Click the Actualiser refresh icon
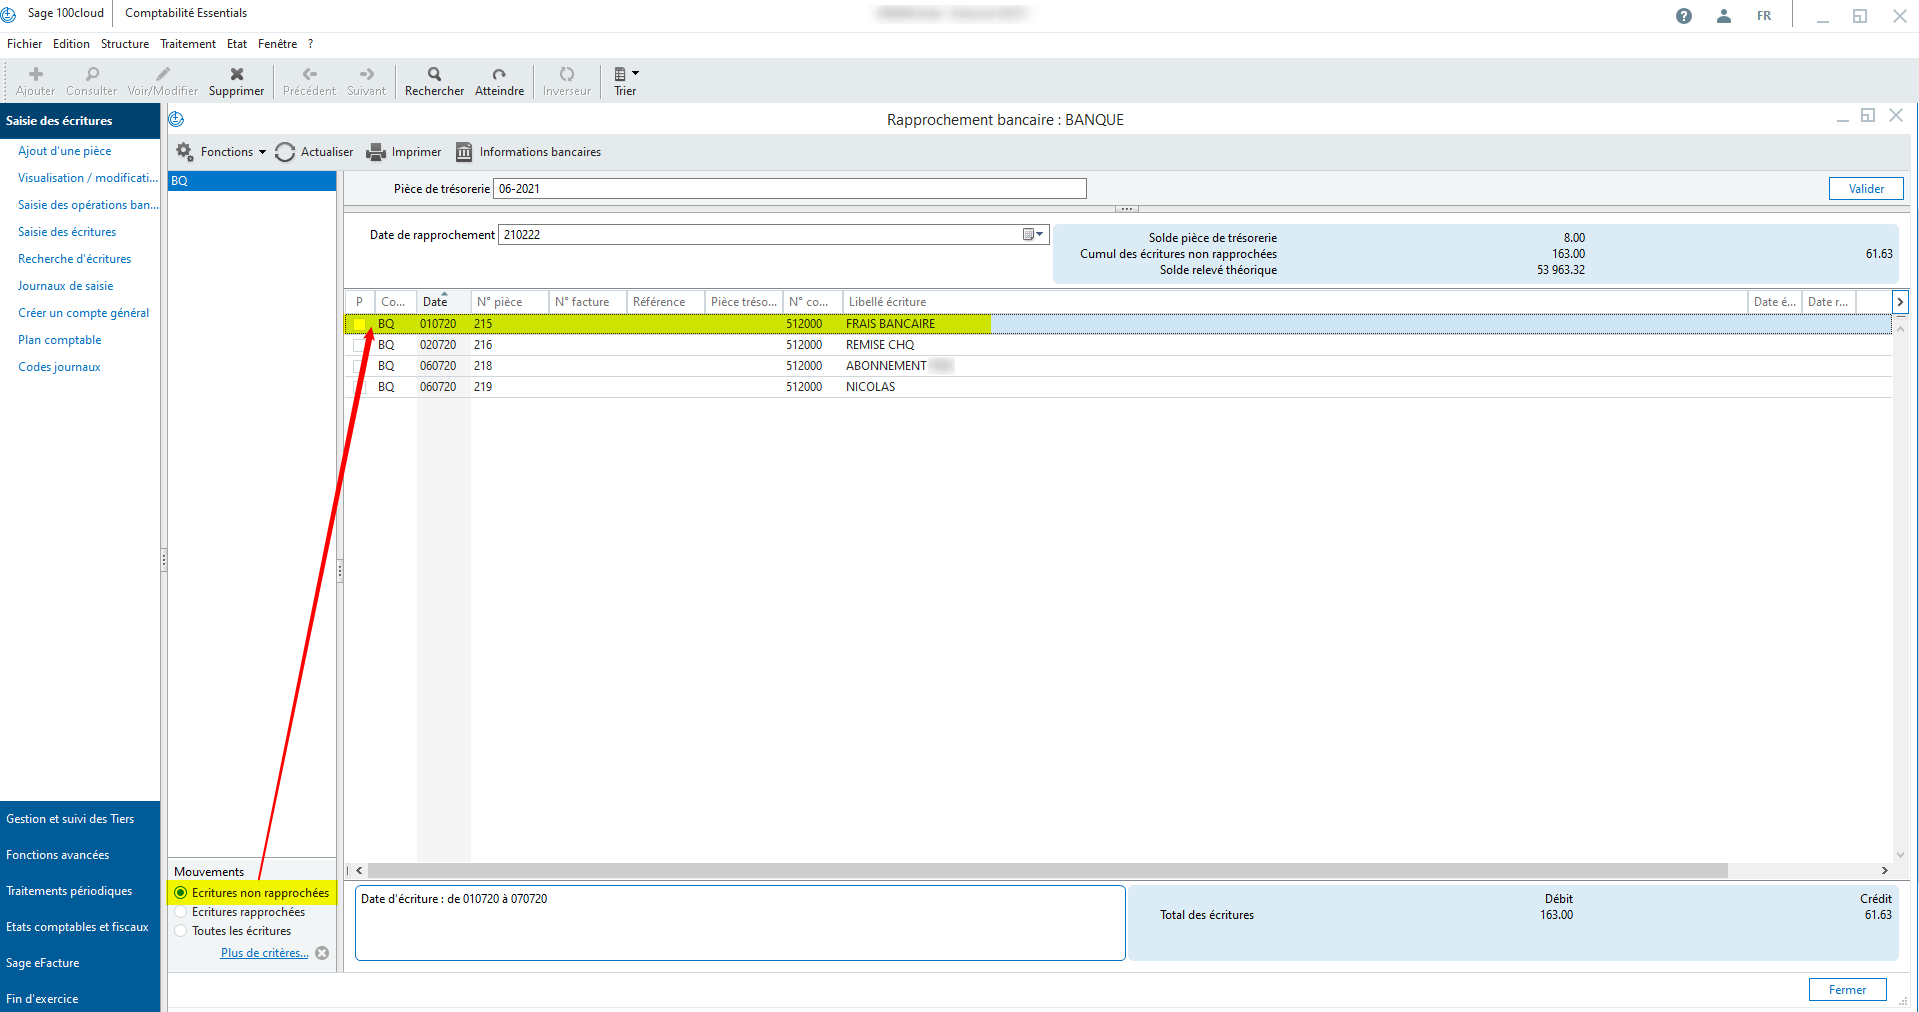This screenshot has height=1012, width=1919. tap(286, 152)
